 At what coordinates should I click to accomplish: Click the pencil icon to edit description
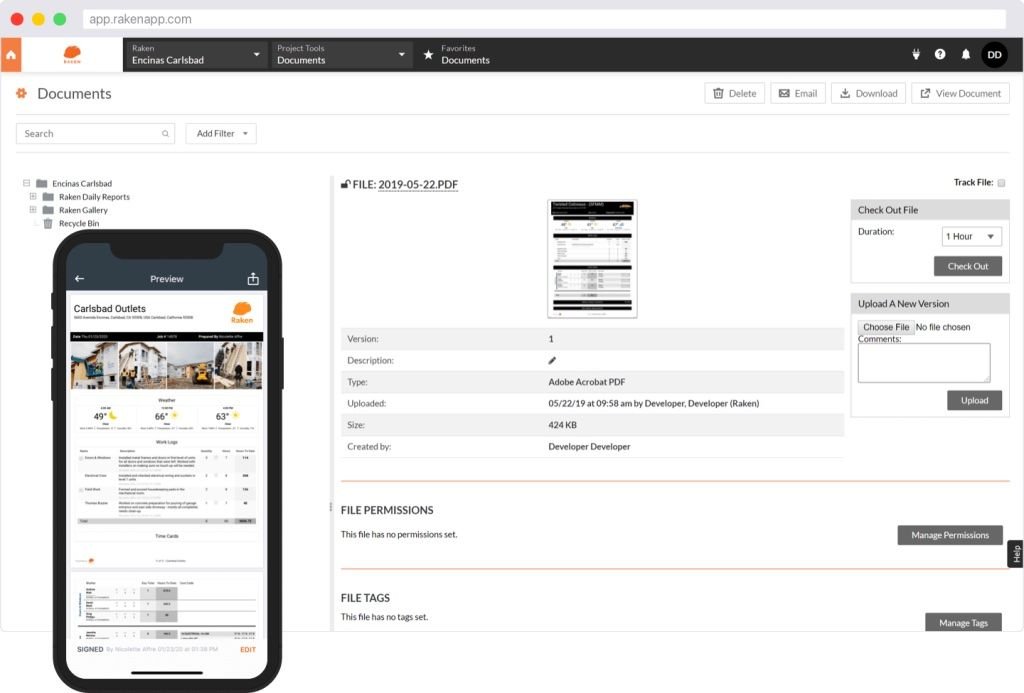(552, 360)
